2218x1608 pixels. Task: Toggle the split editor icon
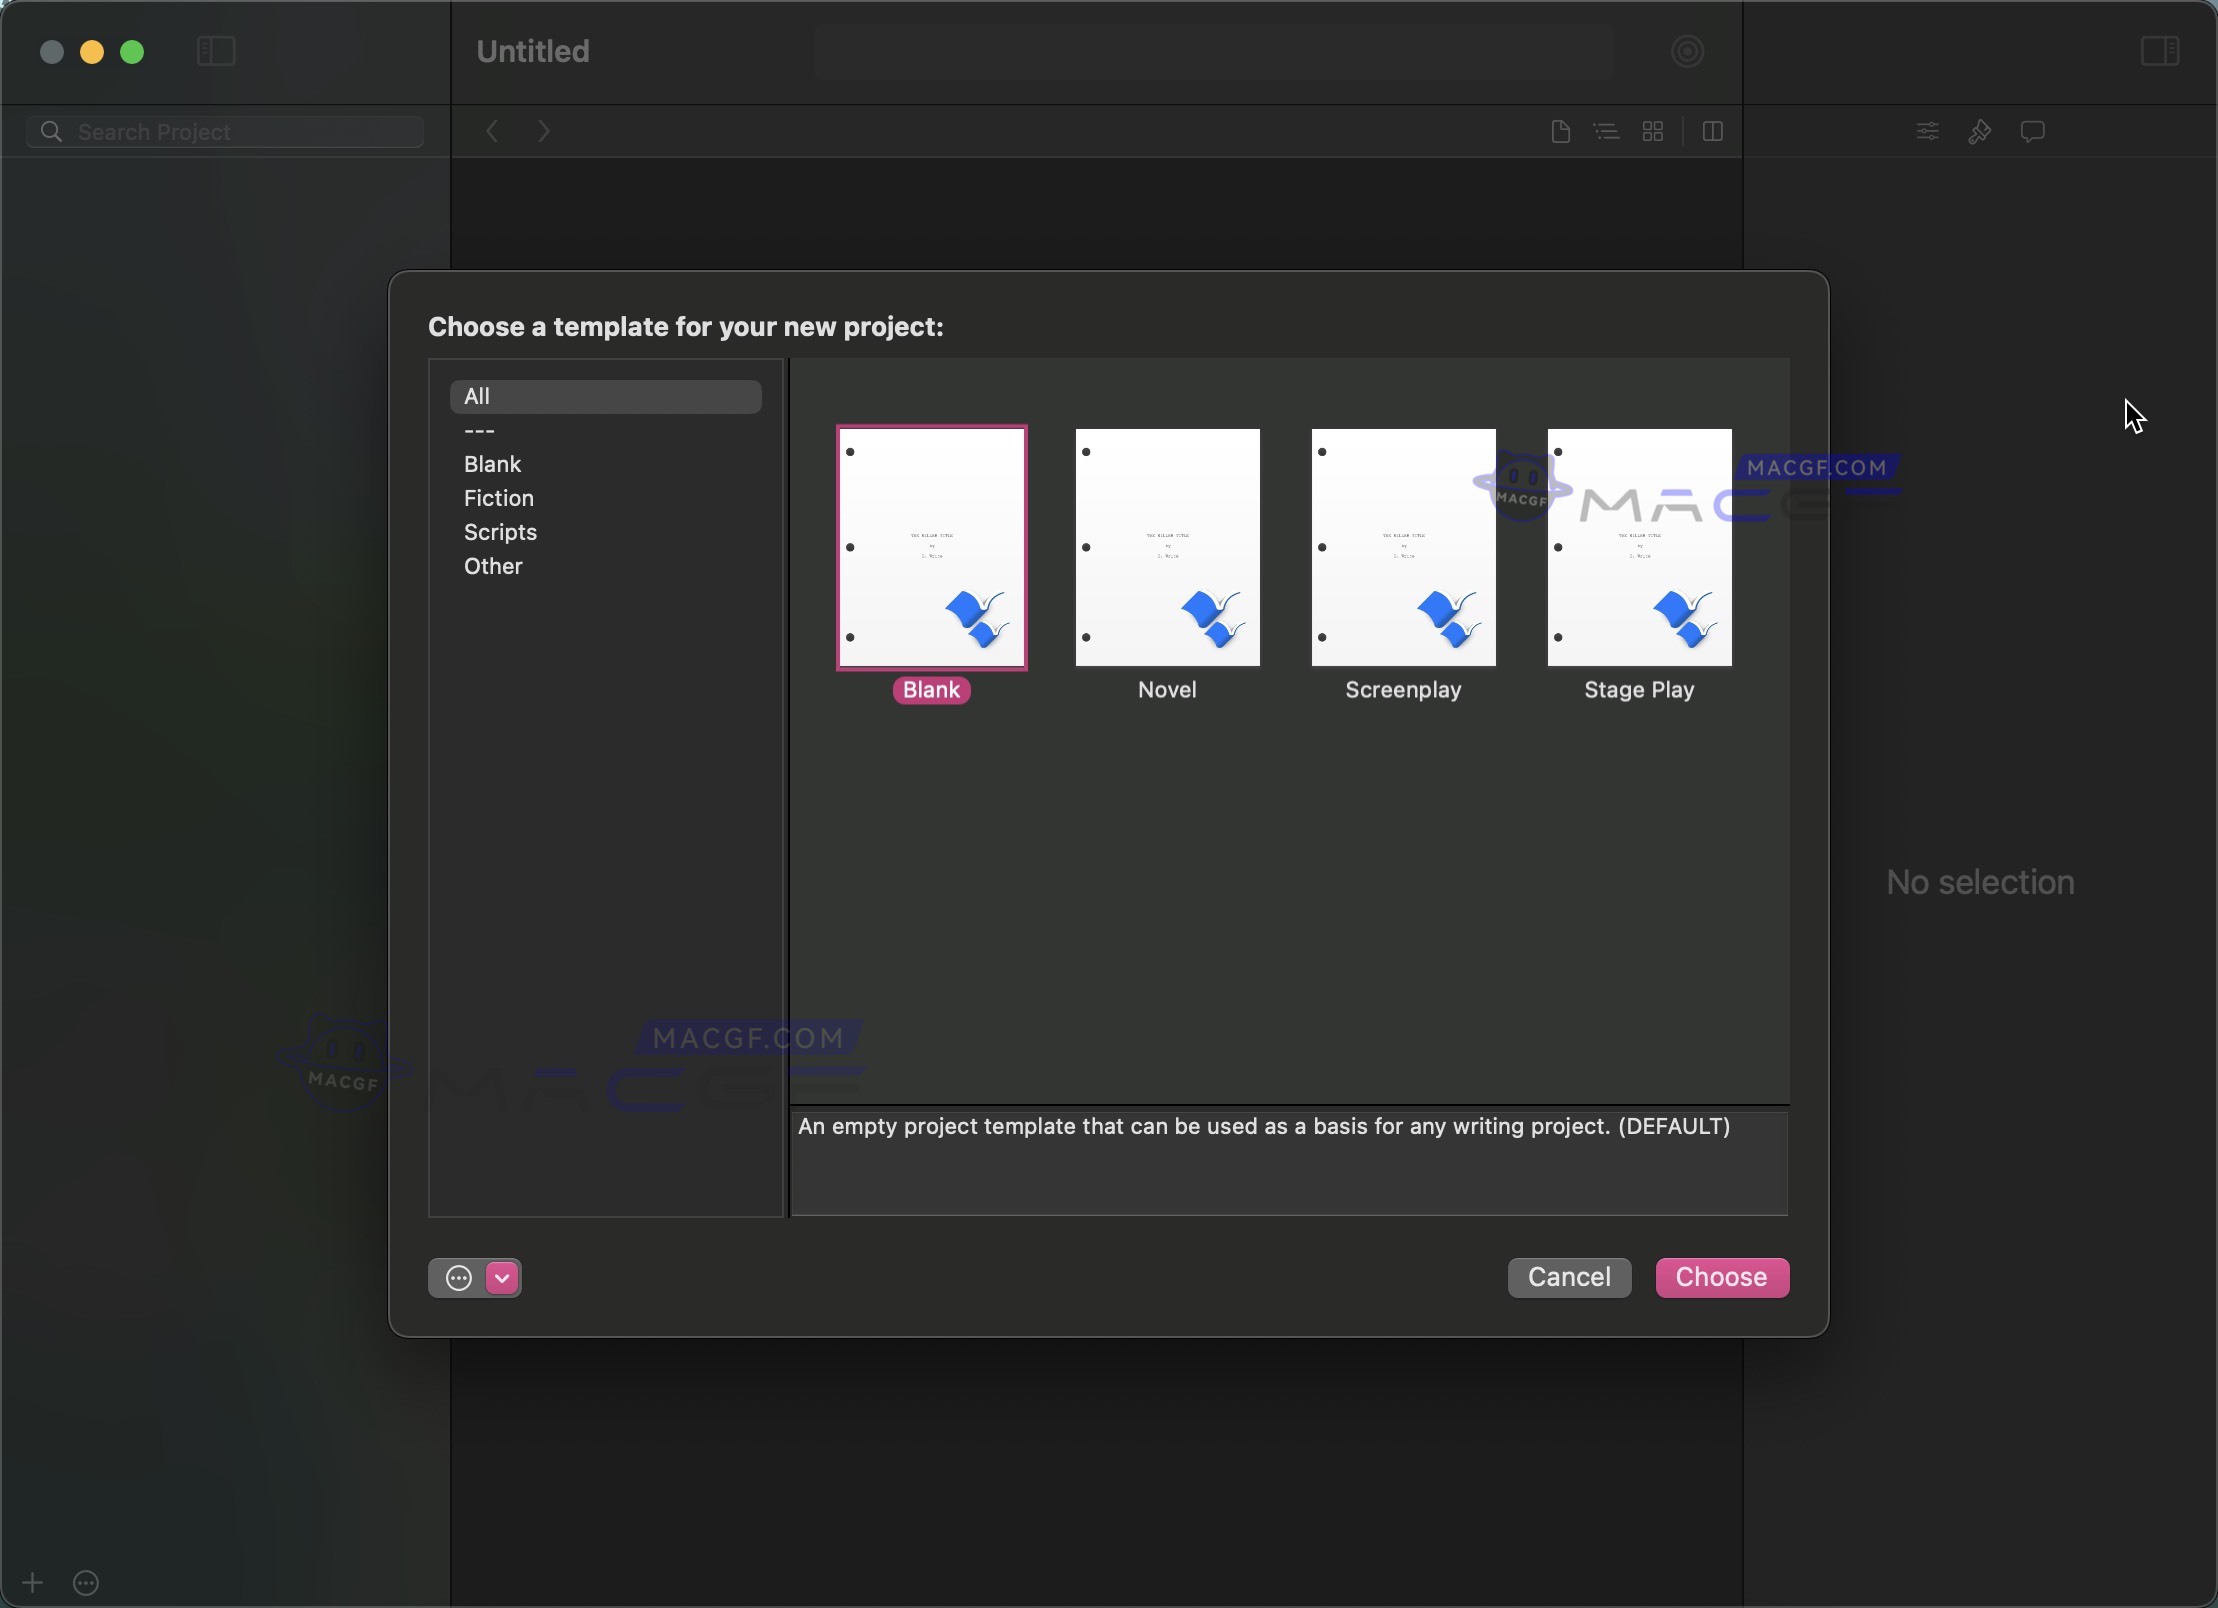coord(1712,132)
